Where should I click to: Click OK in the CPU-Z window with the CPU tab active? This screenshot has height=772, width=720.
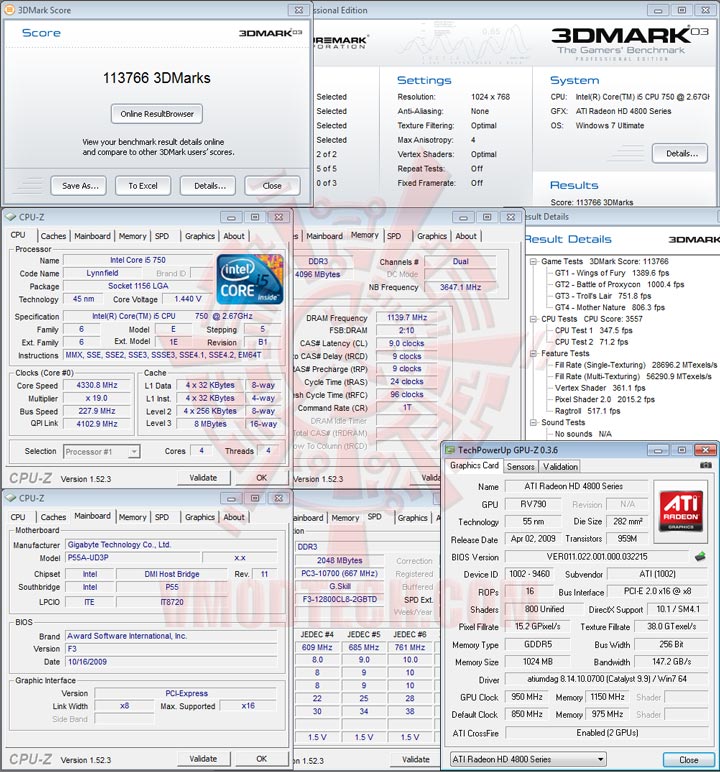[x=262, y=478]
